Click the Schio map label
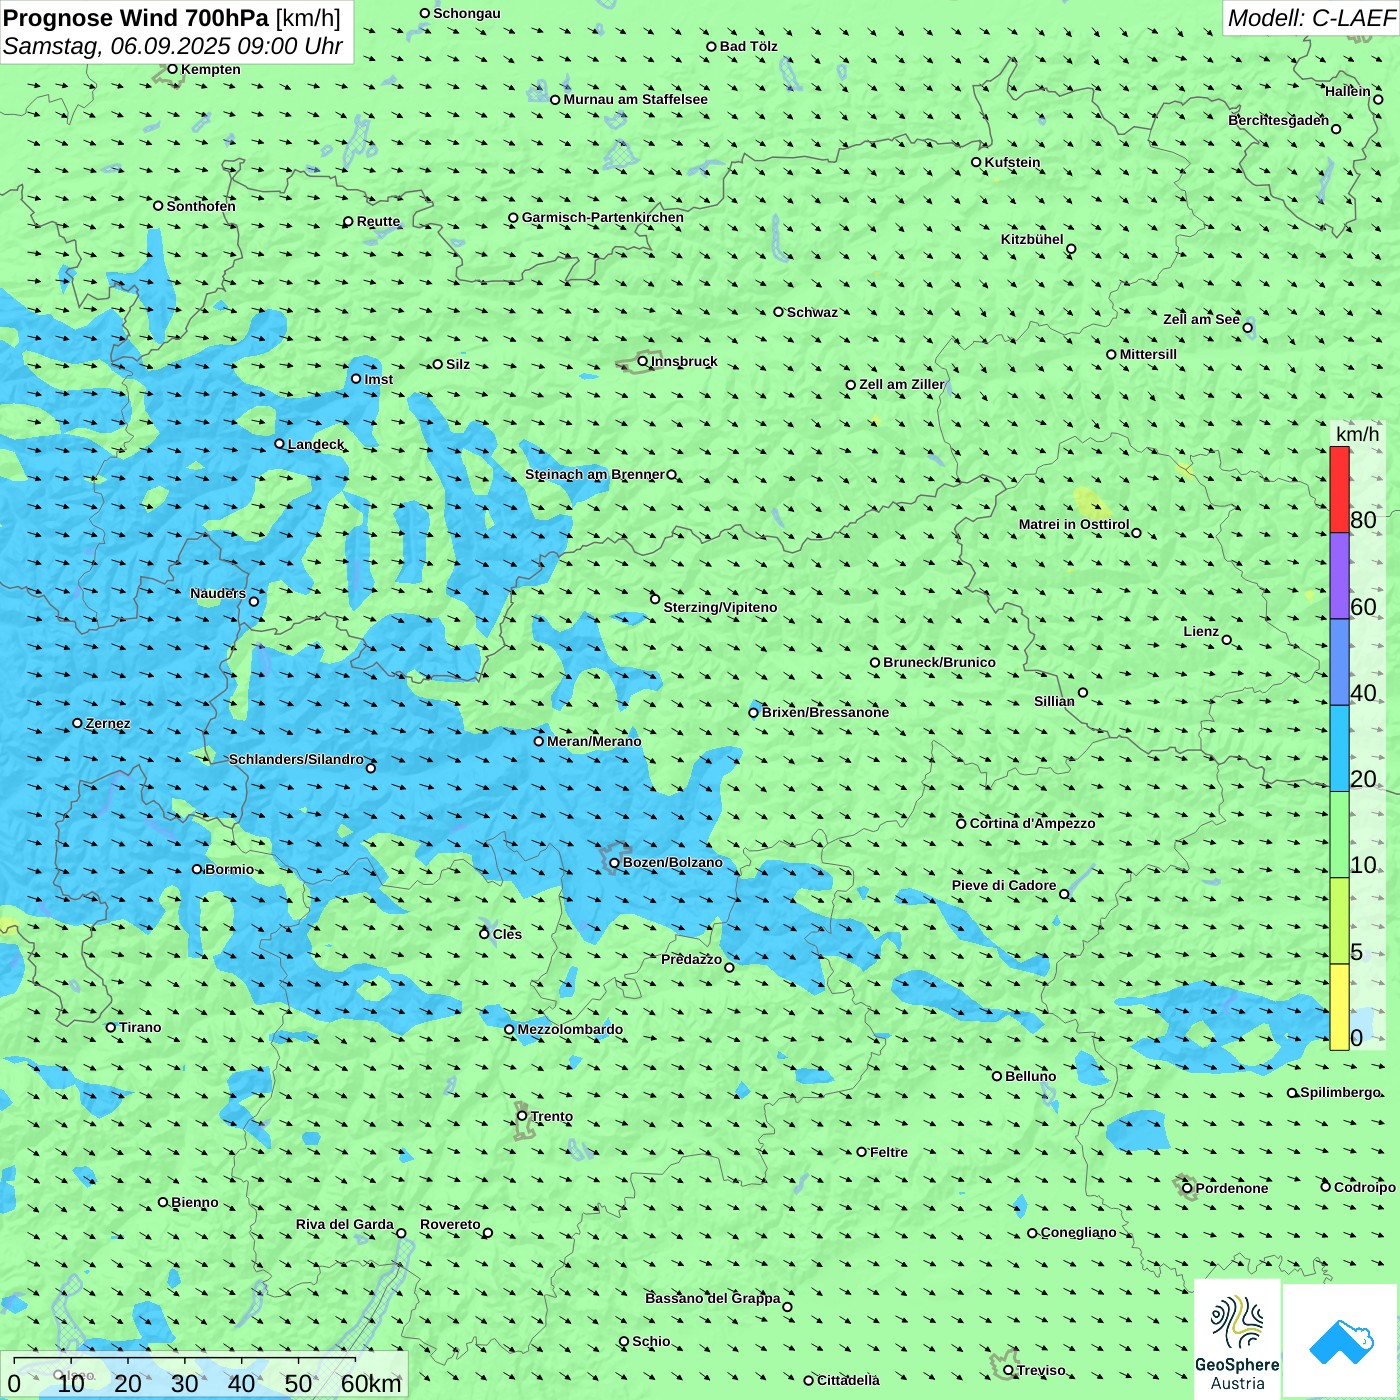 coord(651,1341)
